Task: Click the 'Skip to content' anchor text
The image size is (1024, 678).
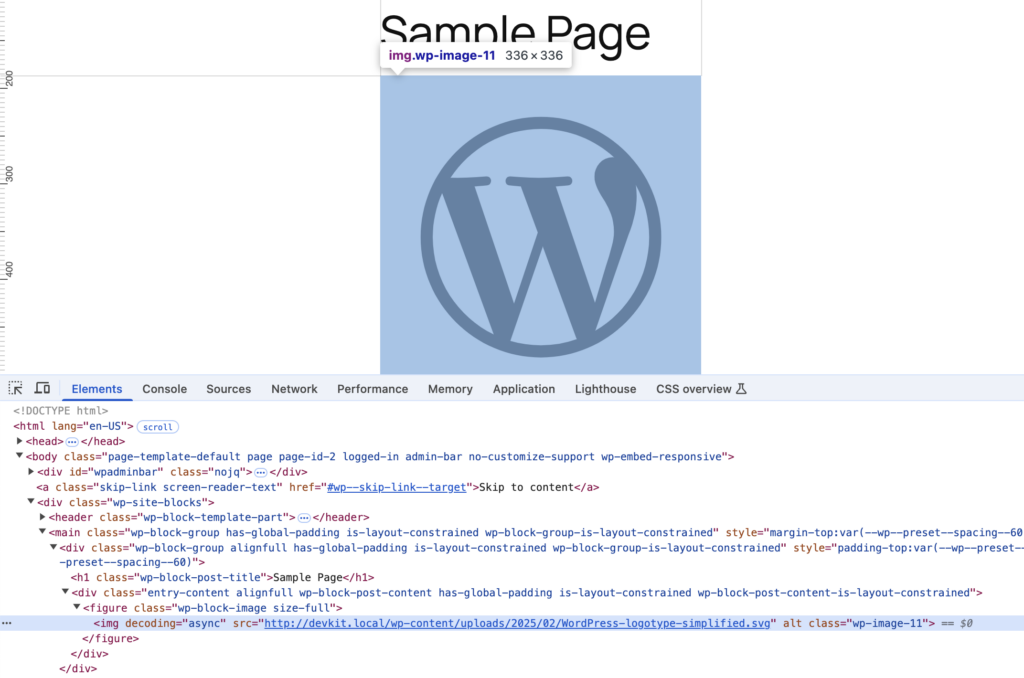Action: [x=526, y=487]
